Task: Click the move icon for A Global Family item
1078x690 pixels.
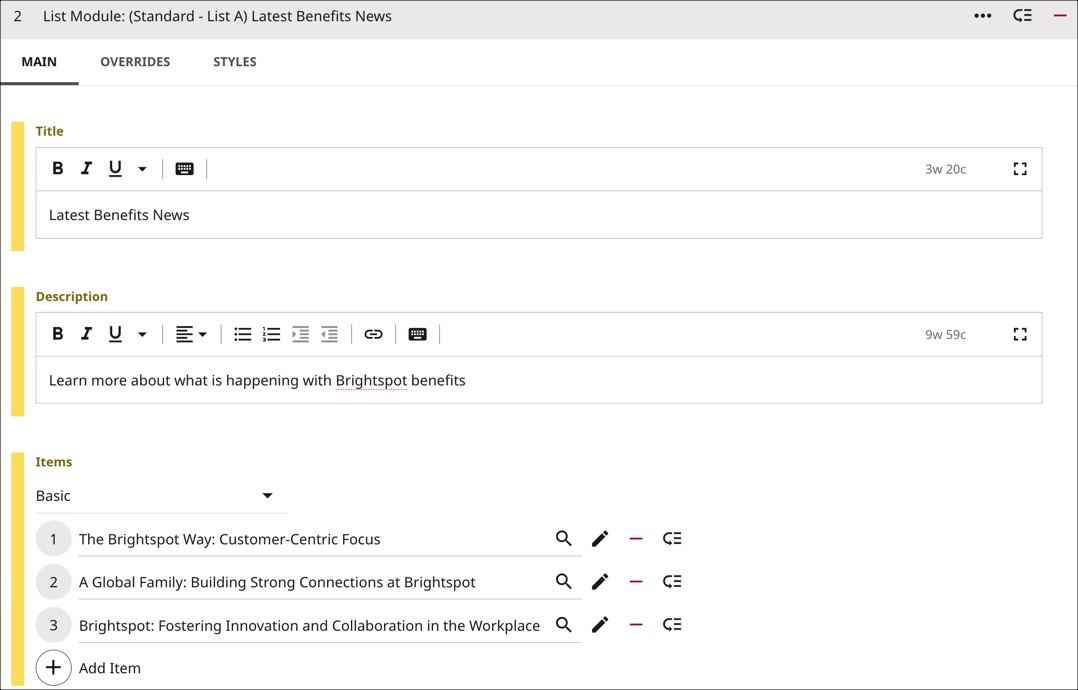Action: click(x=672, y=581)
